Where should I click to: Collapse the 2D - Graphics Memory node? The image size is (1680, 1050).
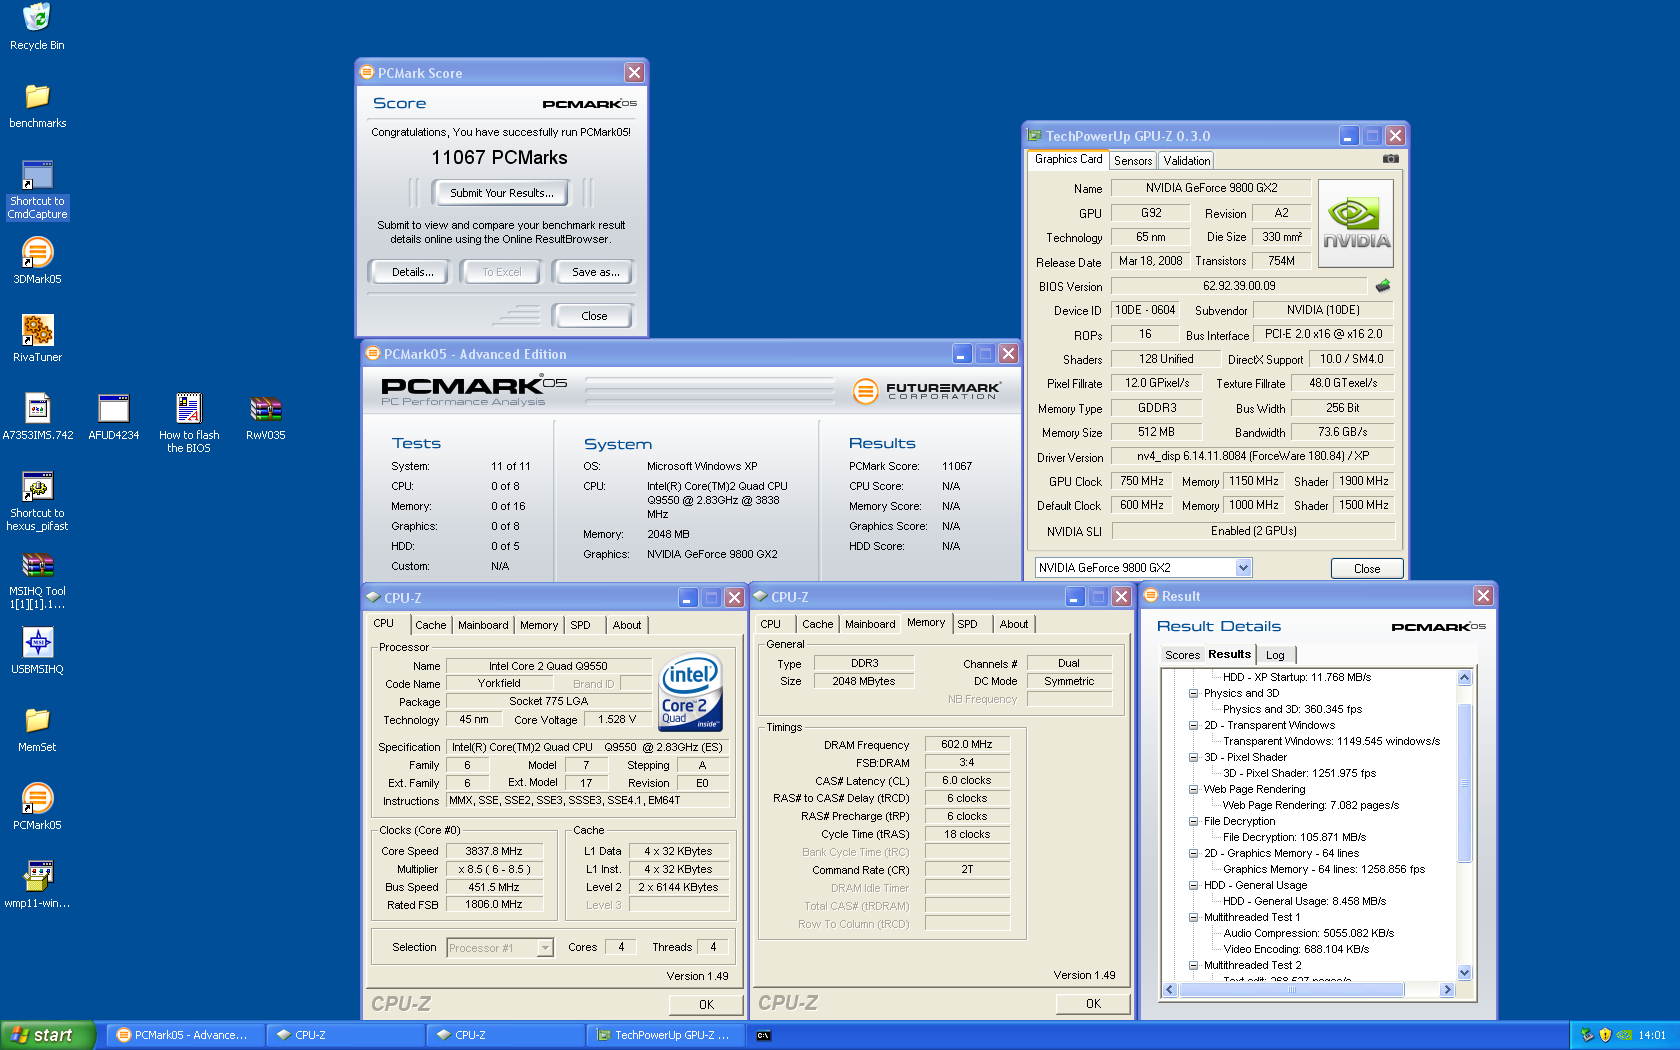tap(1193, 853)
